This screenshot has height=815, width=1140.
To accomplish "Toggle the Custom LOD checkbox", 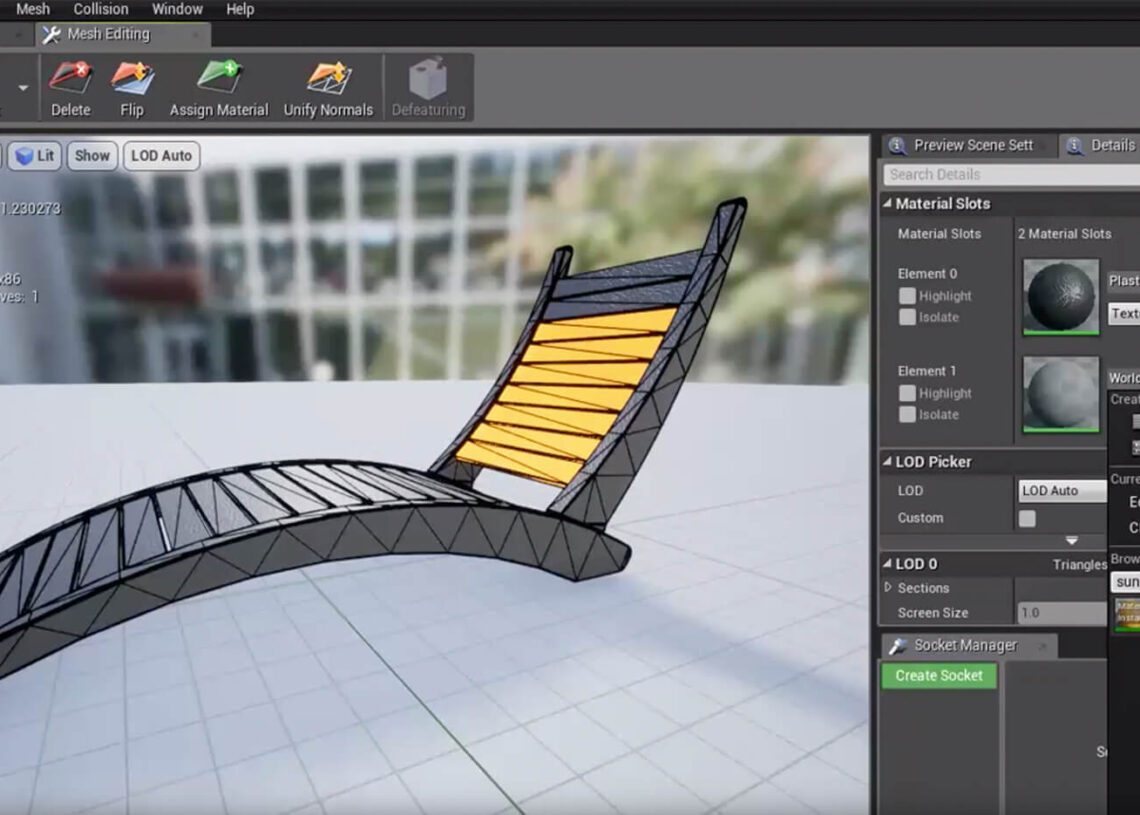I will (x=1027, y=518).
